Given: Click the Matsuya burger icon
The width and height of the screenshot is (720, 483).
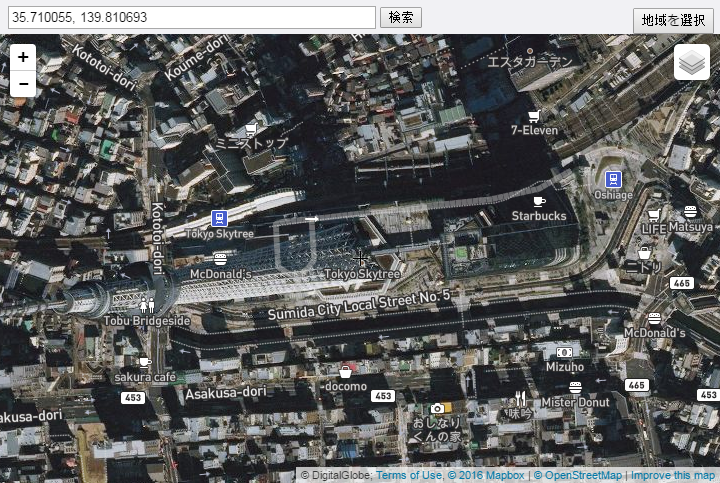Looking at the screenshot, I should [x=690, y=212].
